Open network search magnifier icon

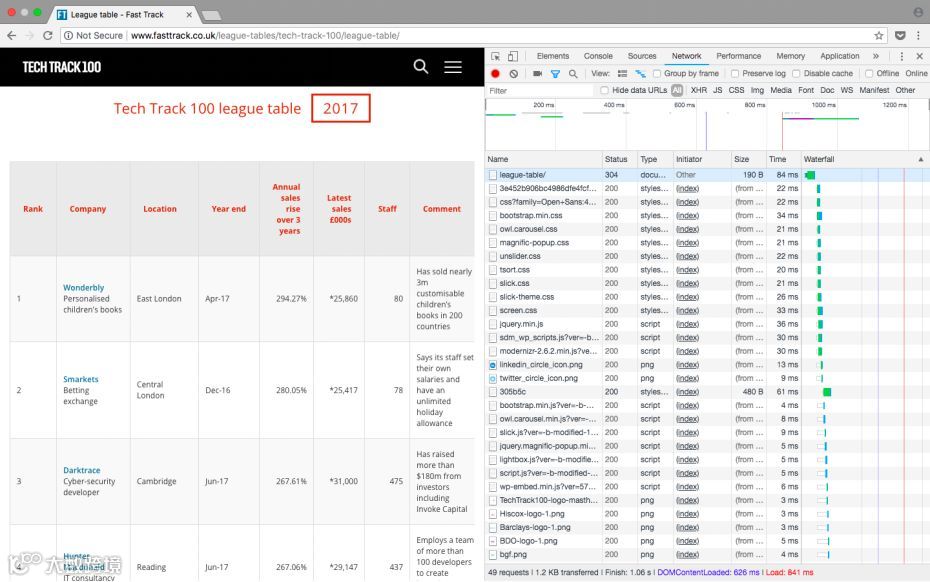click(x=573, y=74)
